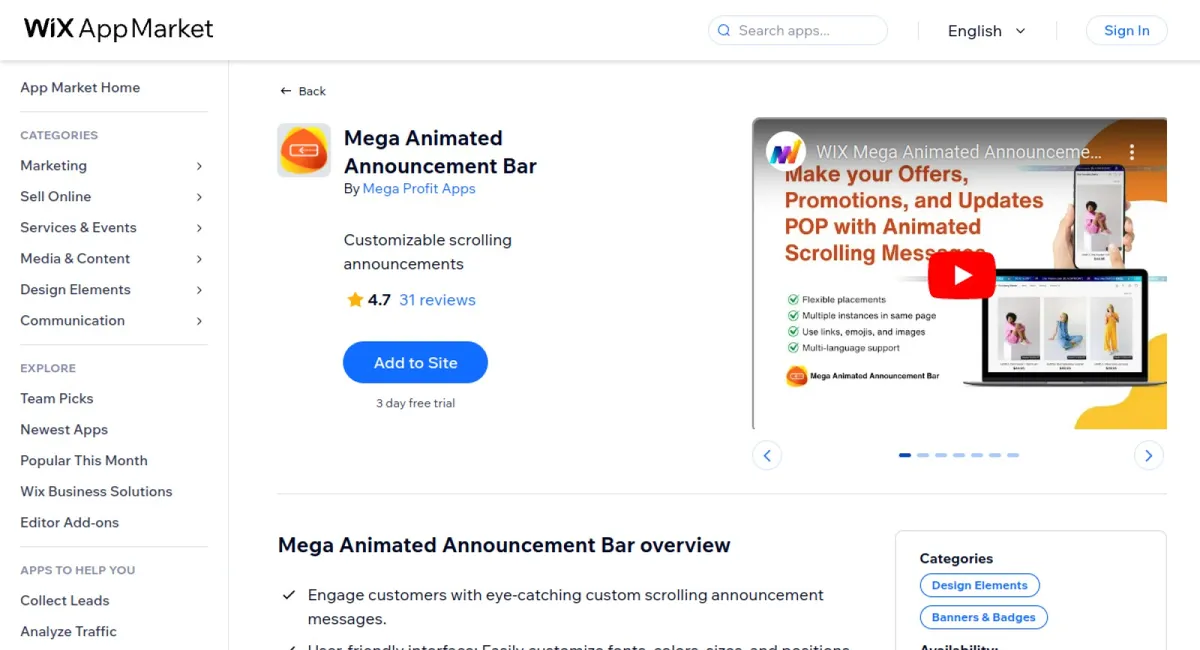Click the 'Categories' heading in side card

pos(956,558)
